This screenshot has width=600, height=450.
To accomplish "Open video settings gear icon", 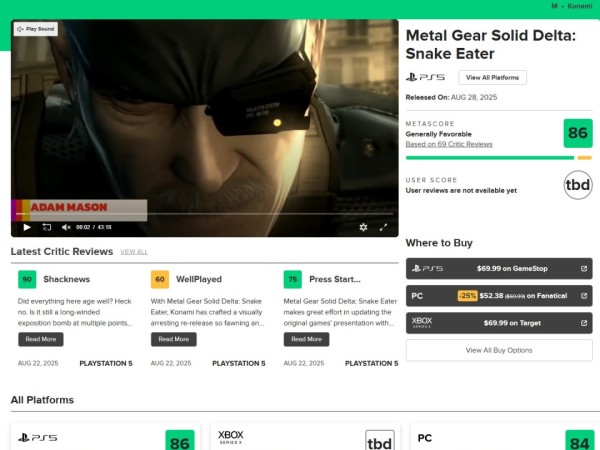I will pyautogui.click(x=363, y=227).
